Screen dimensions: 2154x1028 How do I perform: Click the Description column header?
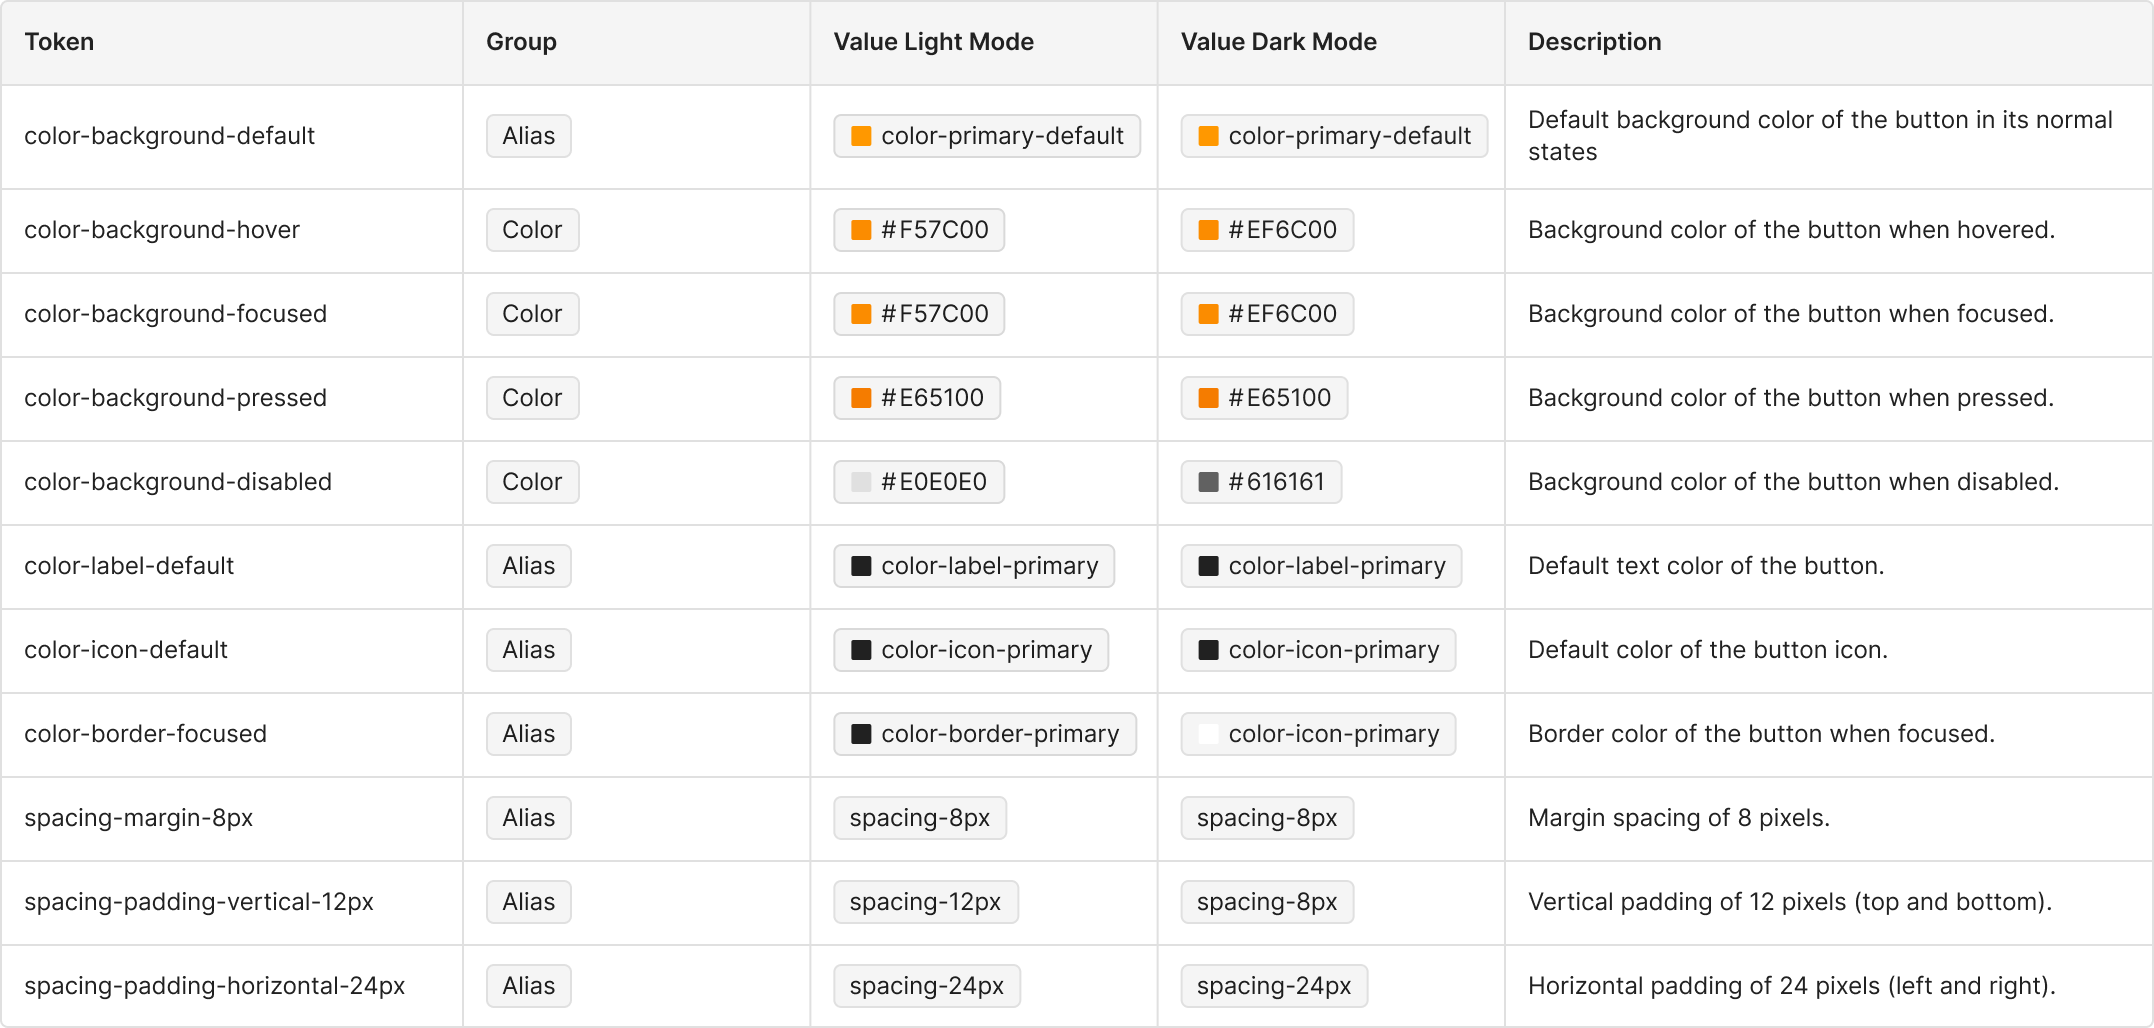click(1594, 42)
